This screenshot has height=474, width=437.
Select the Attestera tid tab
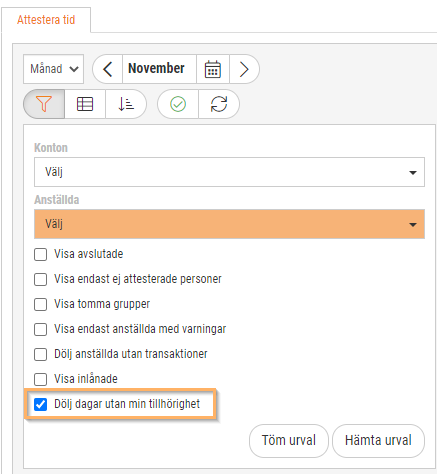pos(46,20)
